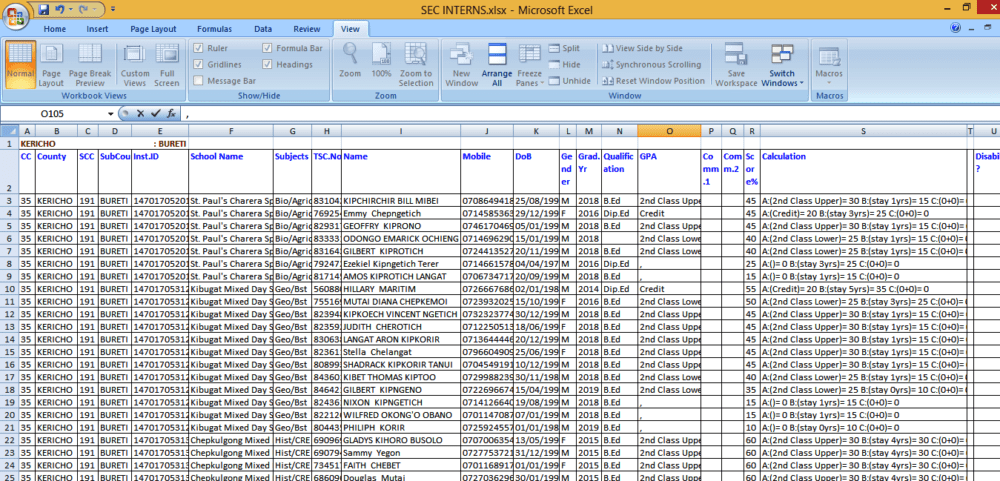Click Save Workspace
Image resolution: width=1000 pixels, height=481 pixels.
pos(735,64)
